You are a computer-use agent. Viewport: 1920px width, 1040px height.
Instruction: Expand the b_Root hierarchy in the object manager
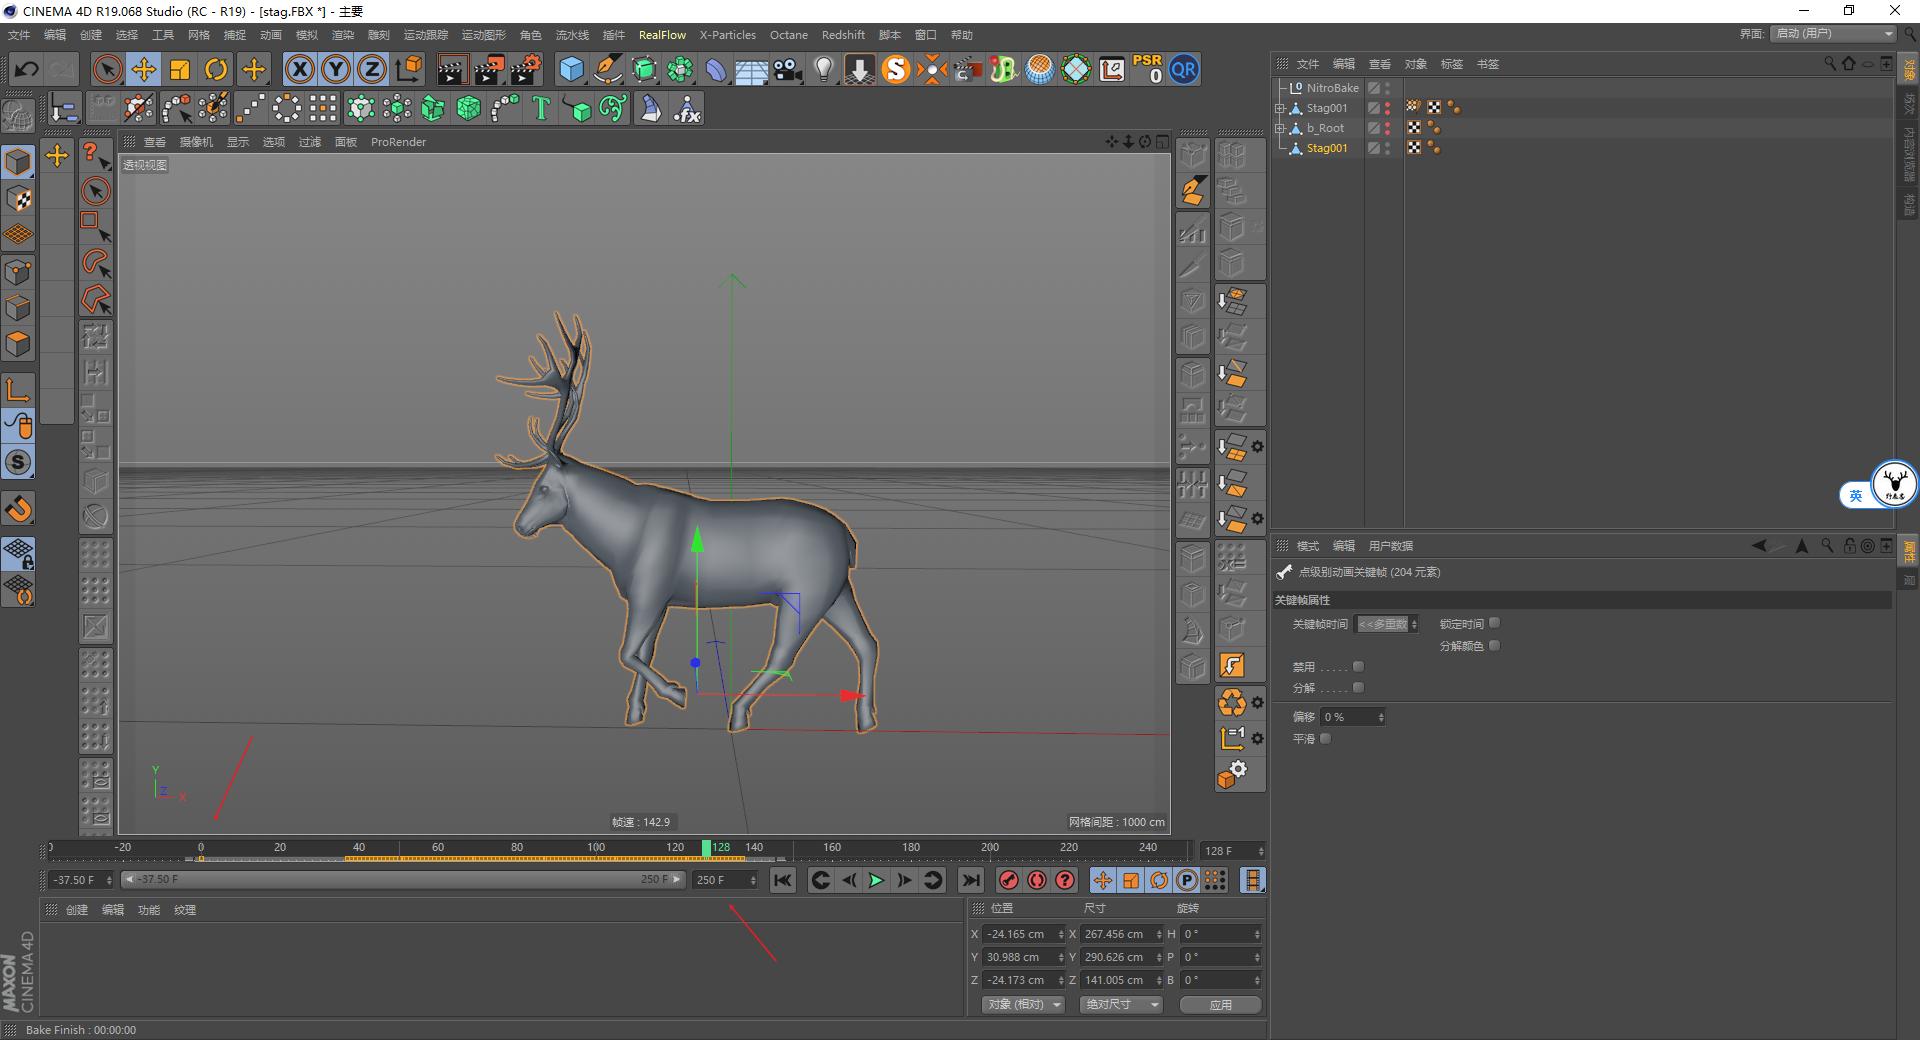(1282, 127)
